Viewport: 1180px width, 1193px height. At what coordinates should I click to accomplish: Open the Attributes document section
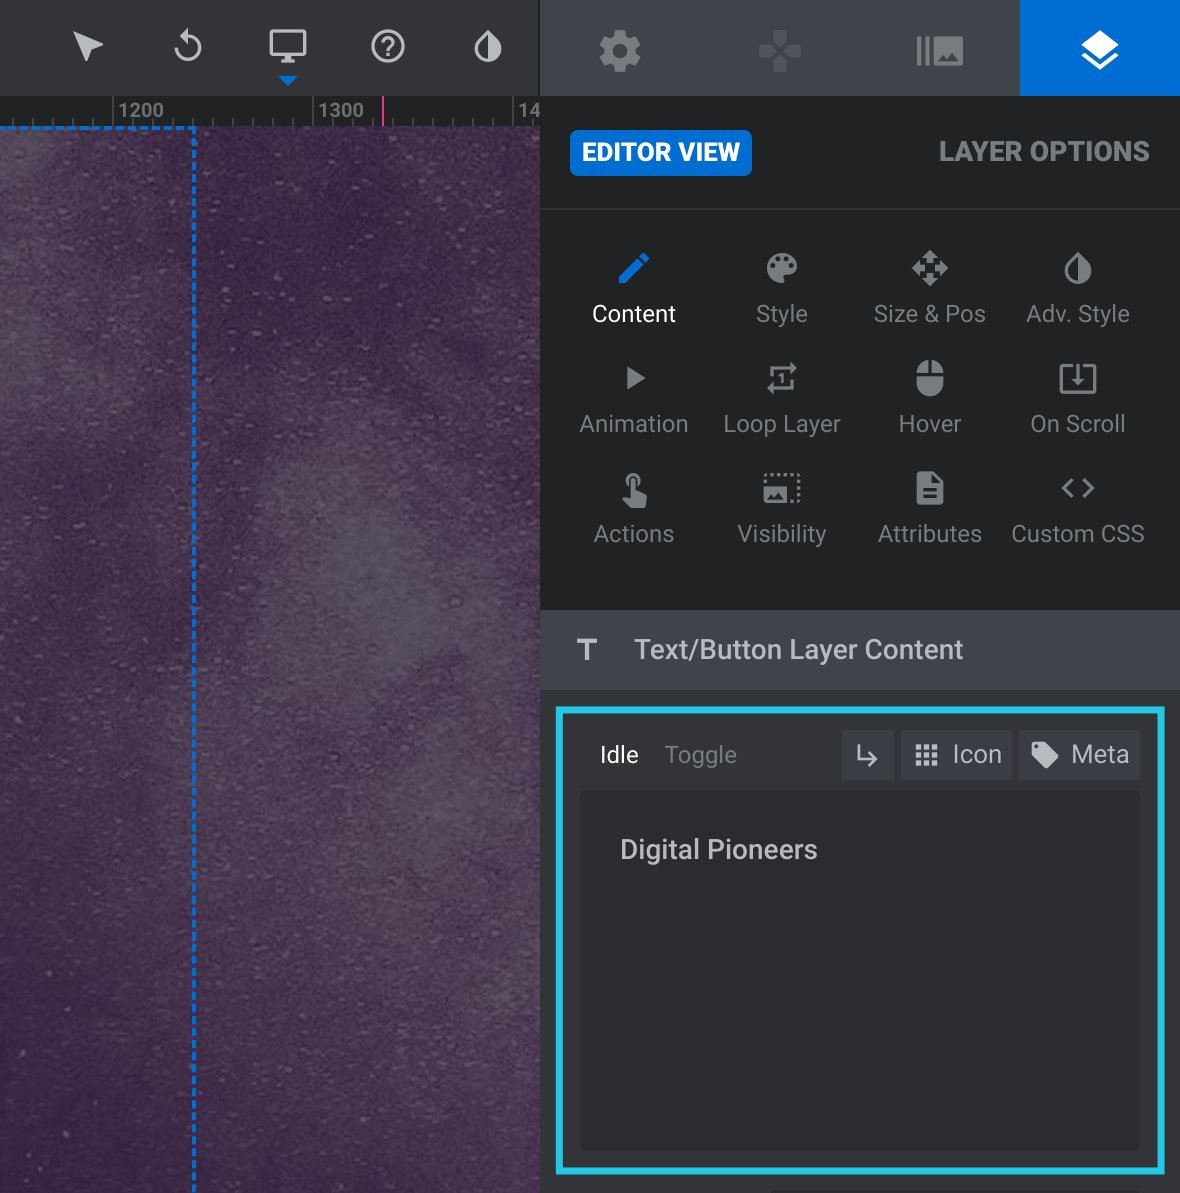click(x=929, y=509)
